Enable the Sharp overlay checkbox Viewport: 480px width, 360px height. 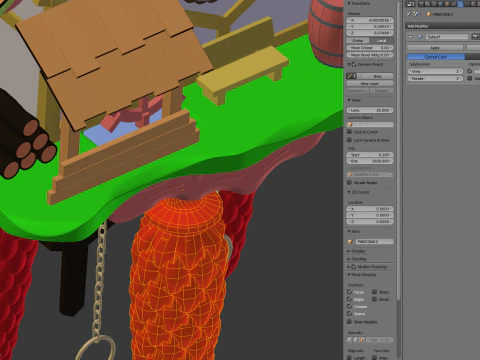click(x=375, y=292)
